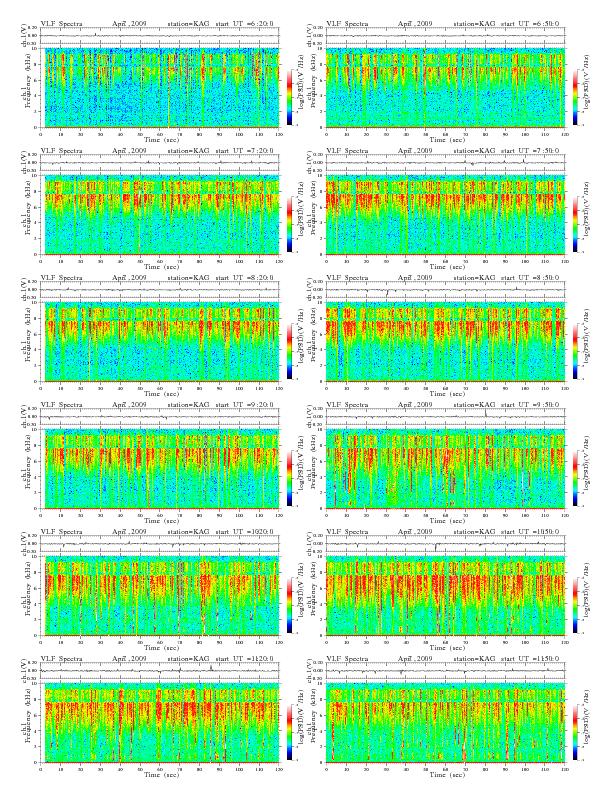612x792 pixels.
Task: Click the title text 'start UT =1050:0'
Action: (530, 532)
